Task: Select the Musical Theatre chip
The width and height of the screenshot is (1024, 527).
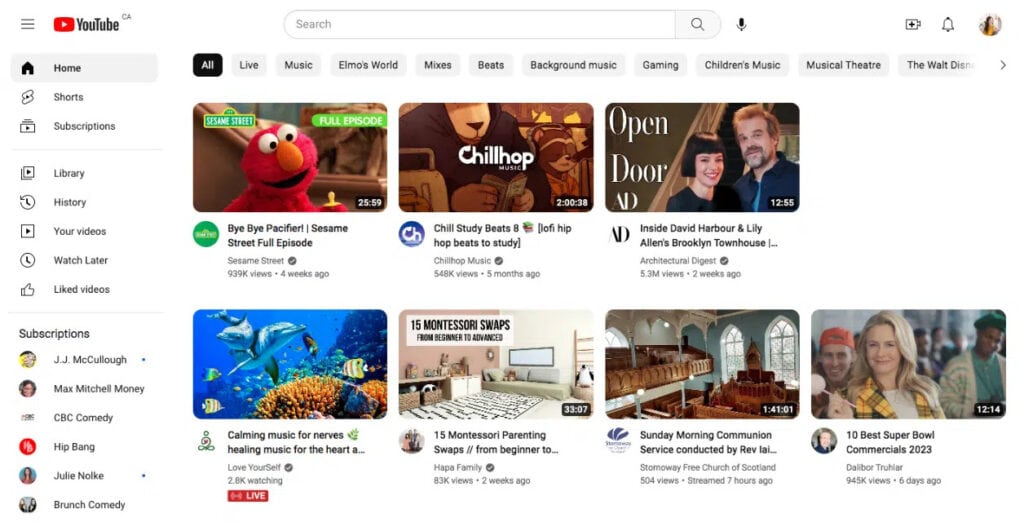Action: click(x=843, y=65)
